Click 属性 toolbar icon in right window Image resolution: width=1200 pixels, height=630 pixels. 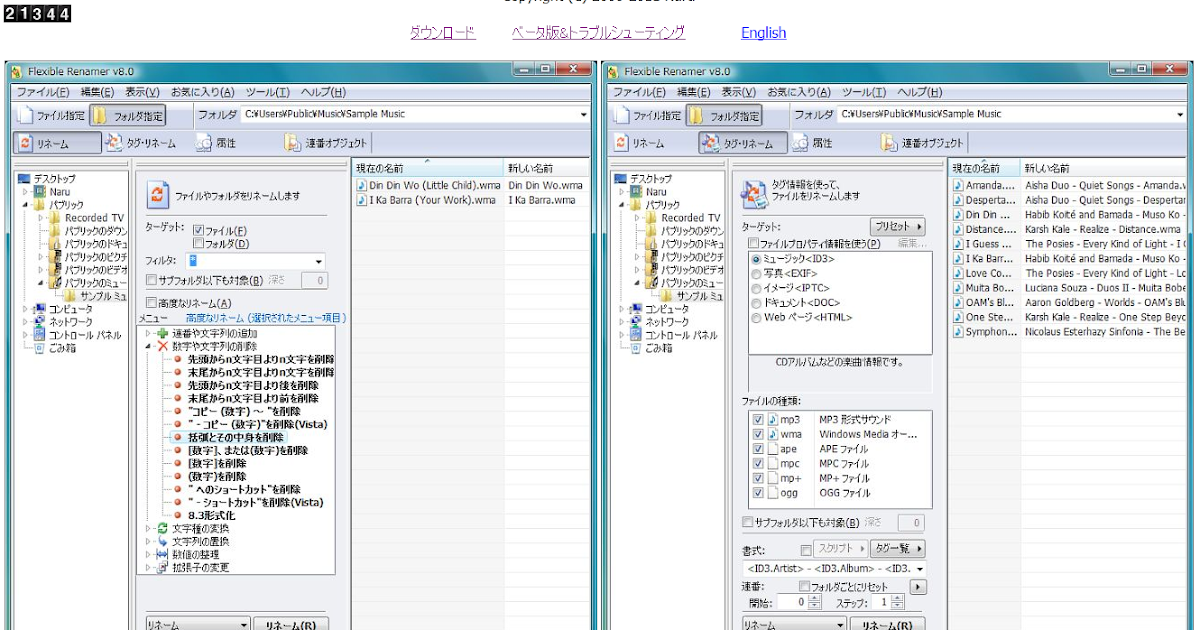(800, 143)
